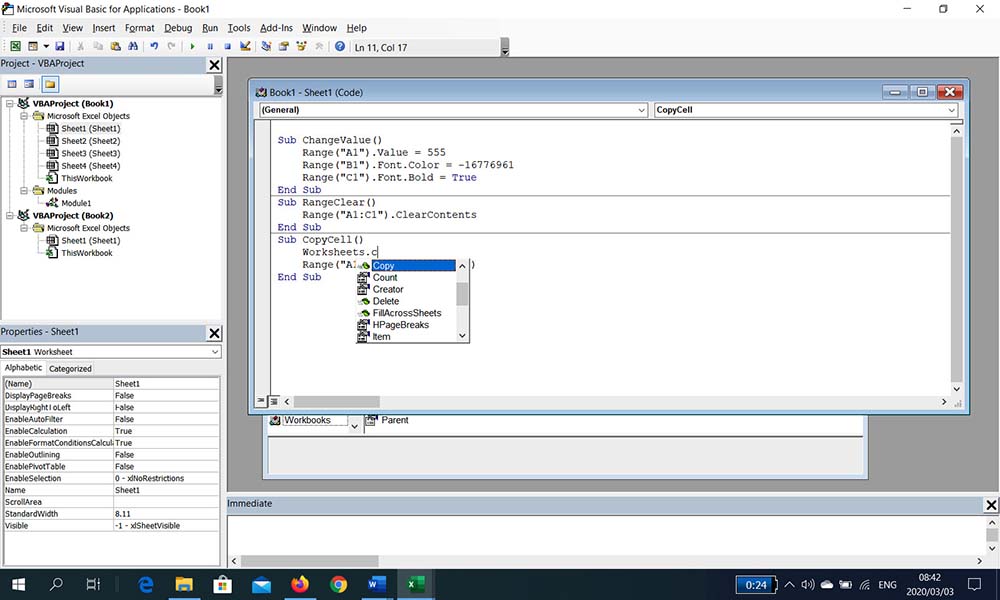This screenshot has height=600, width=1000.
Task: Click the Insert UserForm toolbar icon
Action: click(33, 47)
